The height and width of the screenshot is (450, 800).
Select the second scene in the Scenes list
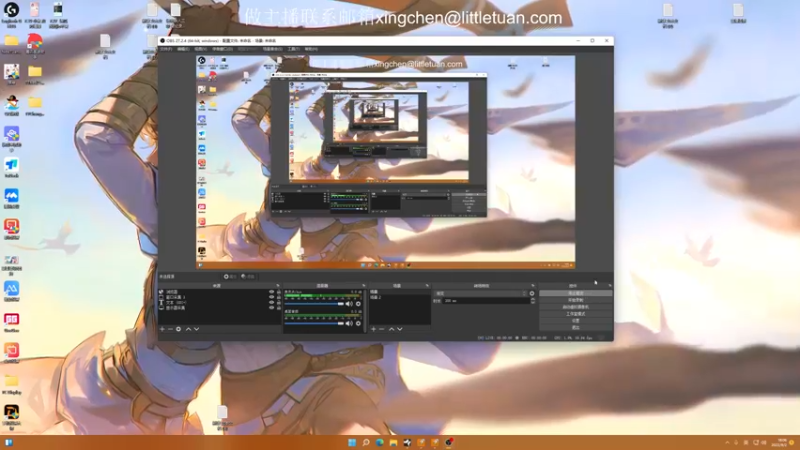[400, 297]
